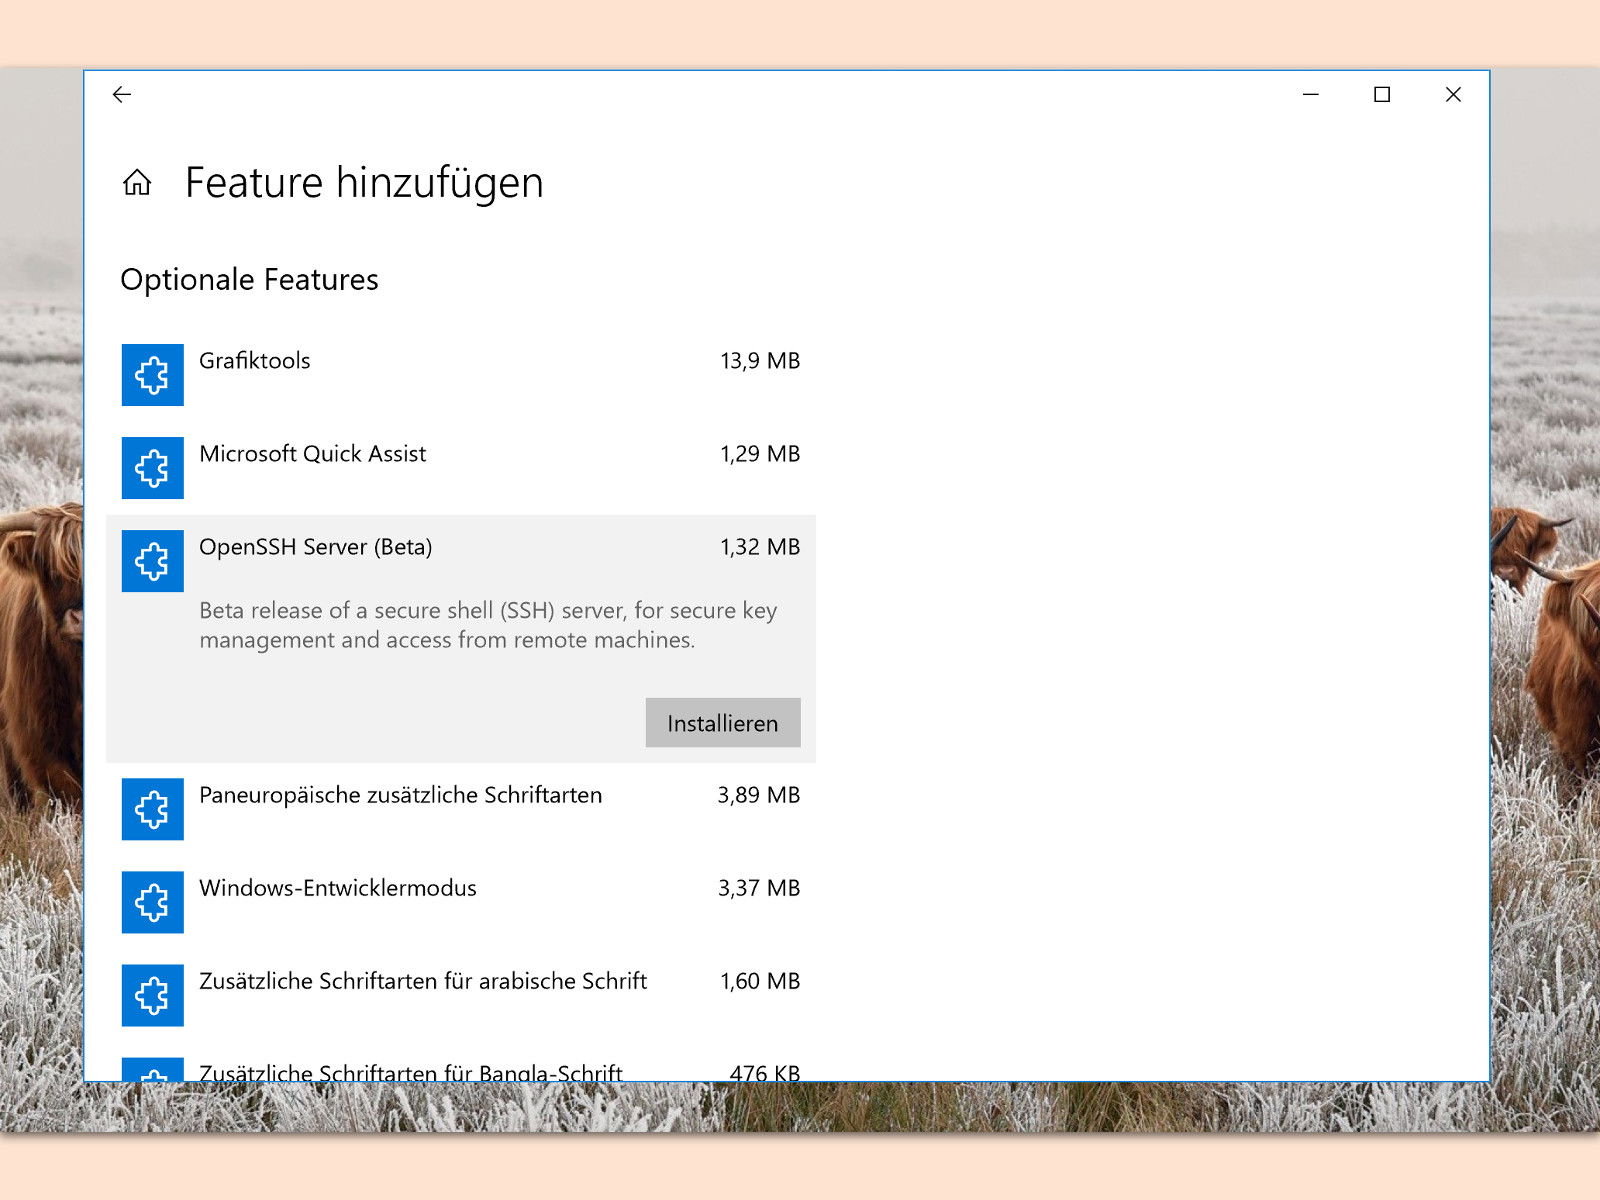1600x1200 pixels.
Task: Close the settings window
Action: 1453,94
